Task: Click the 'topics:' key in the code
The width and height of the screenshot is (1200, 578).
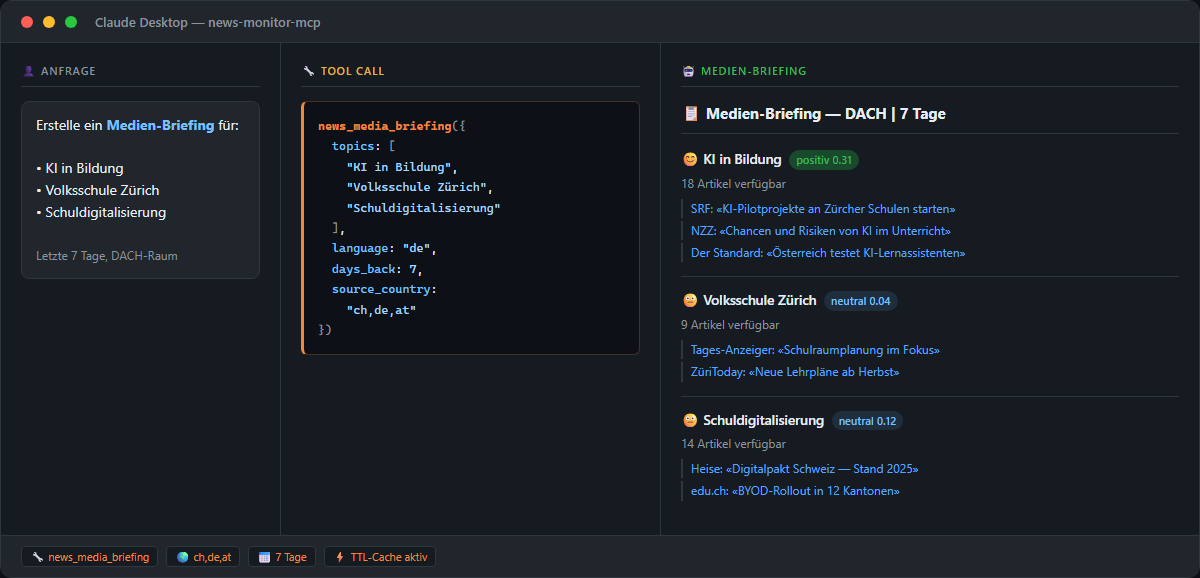Action: pyautogui.click(x=356, y=146)
